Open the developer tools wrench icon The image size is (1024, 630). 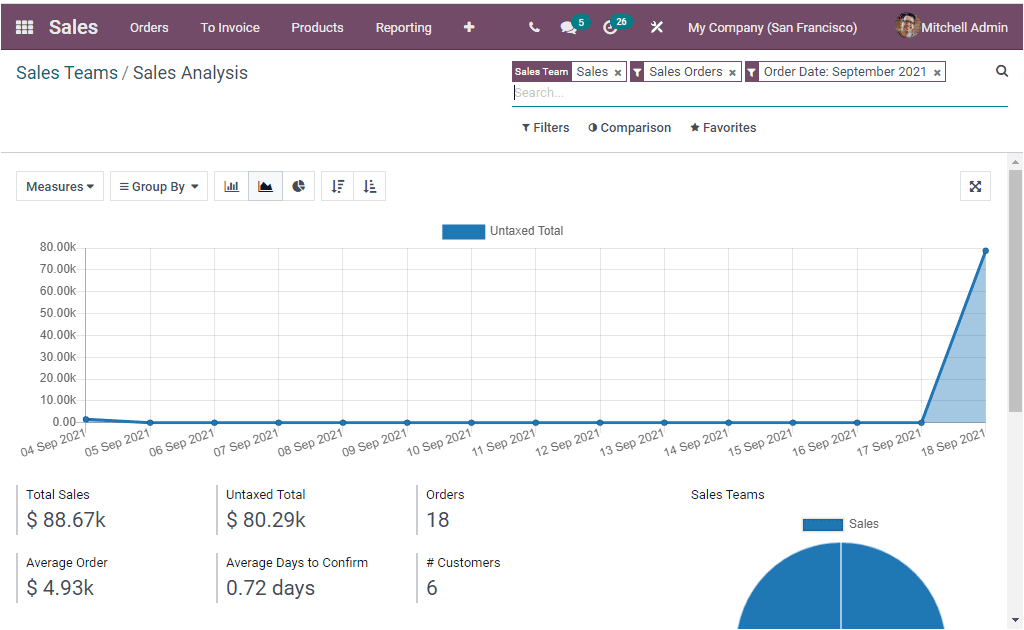(x=656, y=28)
